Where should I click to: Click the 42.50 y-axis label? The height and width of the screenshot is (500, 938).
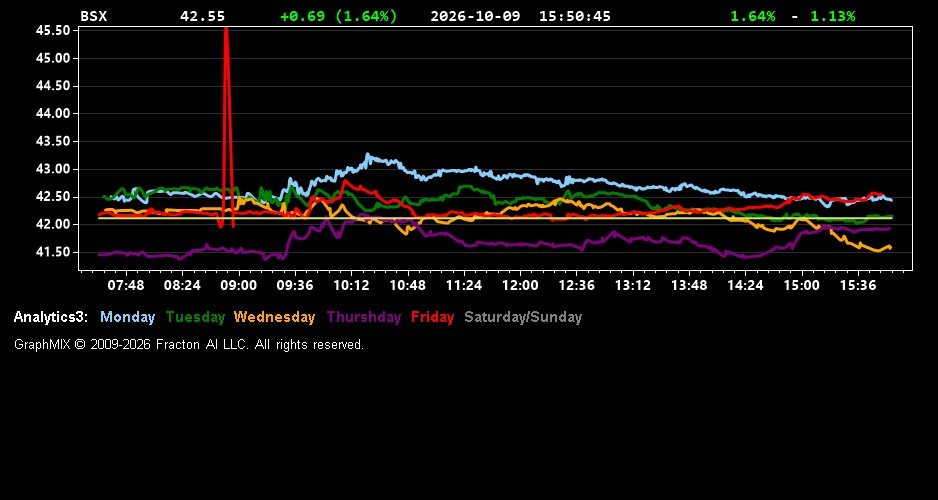pyautogui.click(x=53, y=197)
